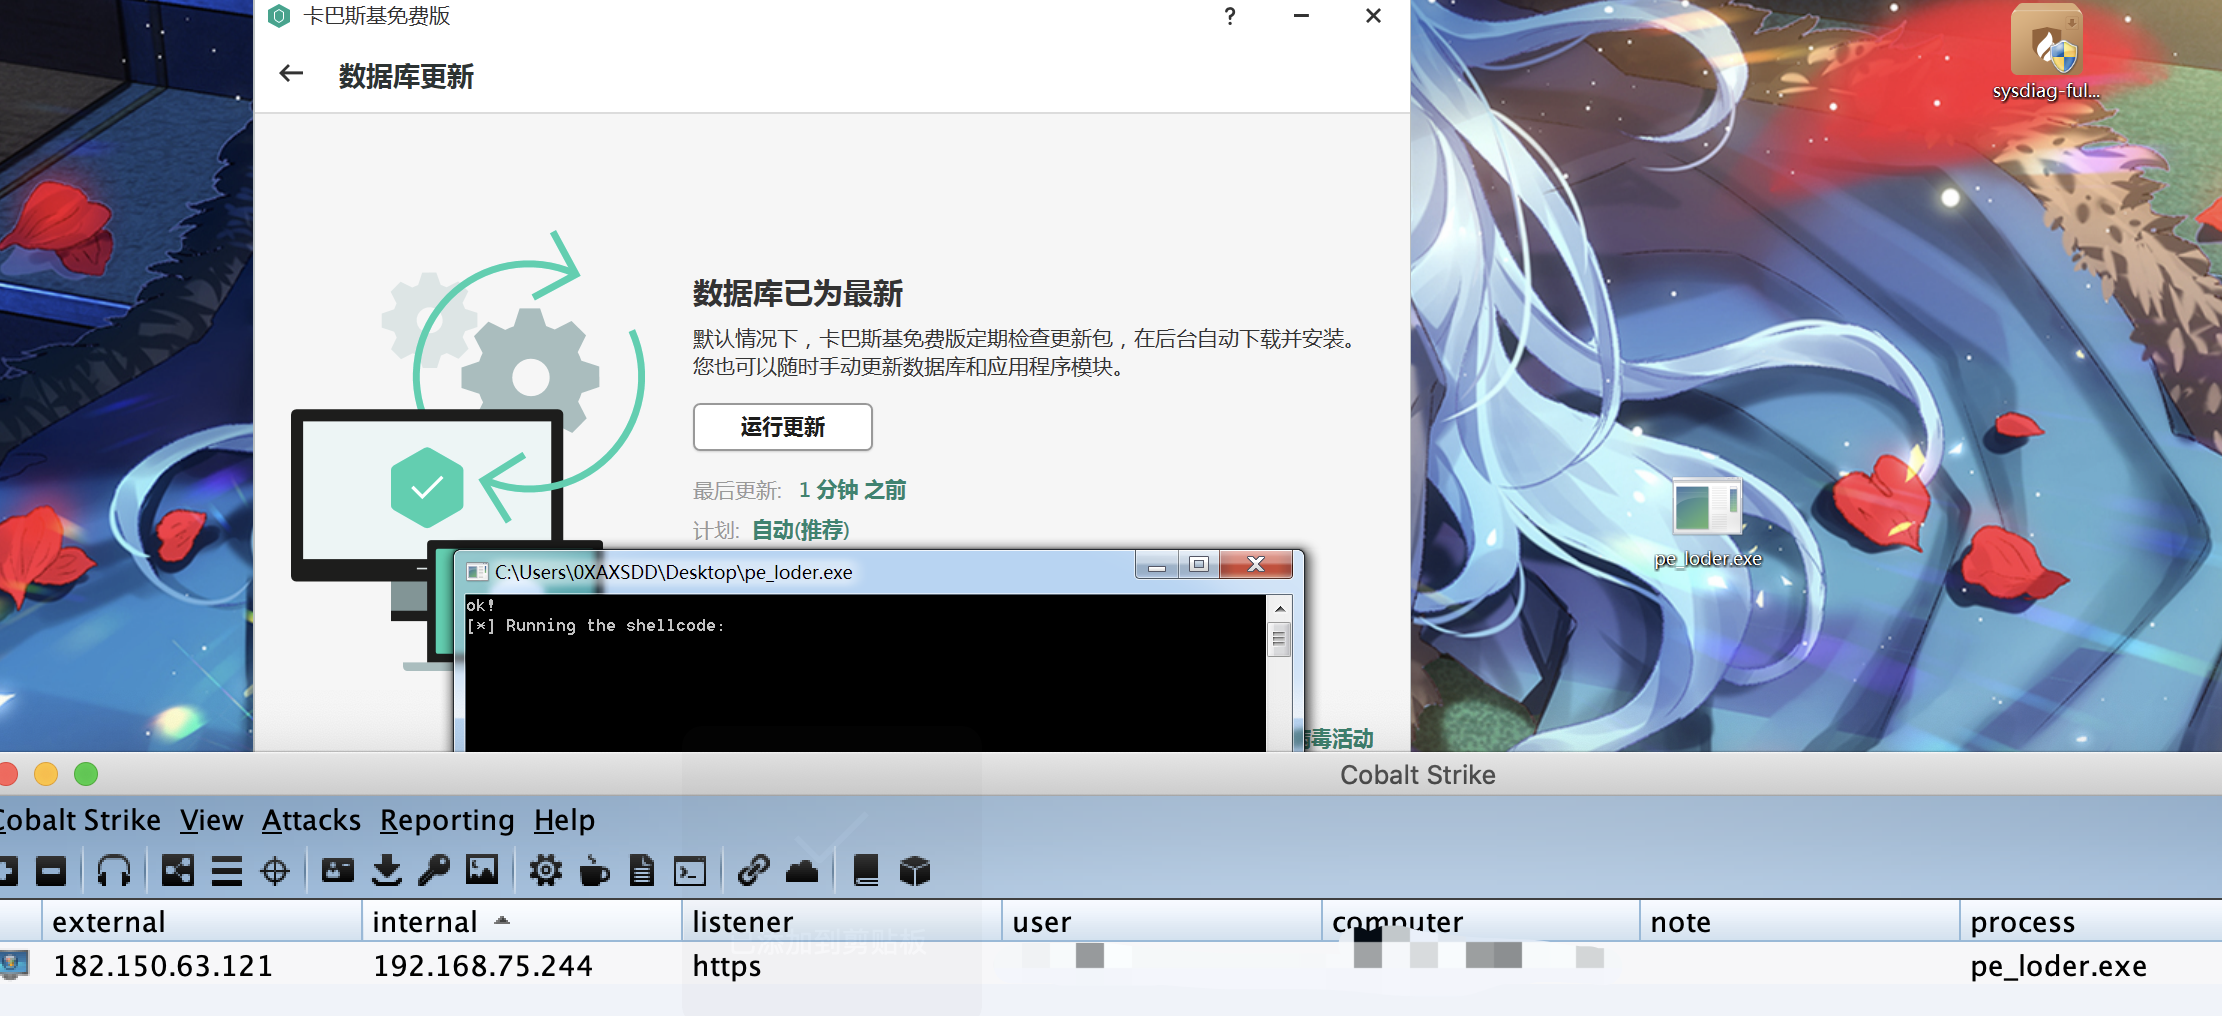Switch to the pivot graph view

click(x=177, y=870)
